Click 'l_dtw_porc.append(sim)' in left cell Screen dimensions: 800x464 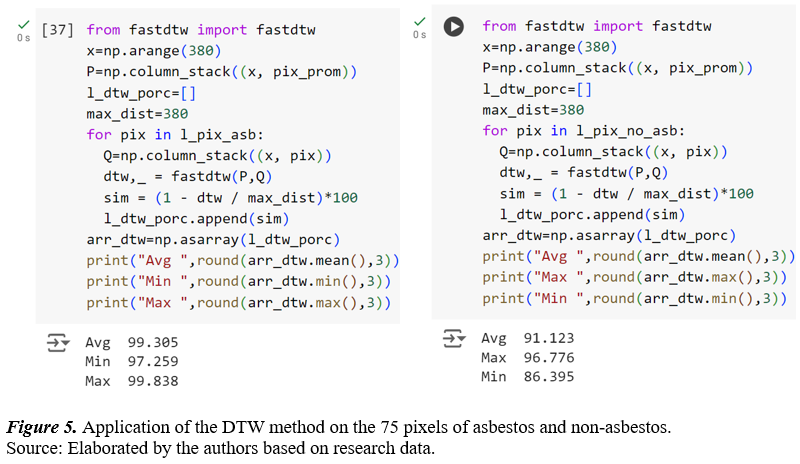(x=196, y=218)
